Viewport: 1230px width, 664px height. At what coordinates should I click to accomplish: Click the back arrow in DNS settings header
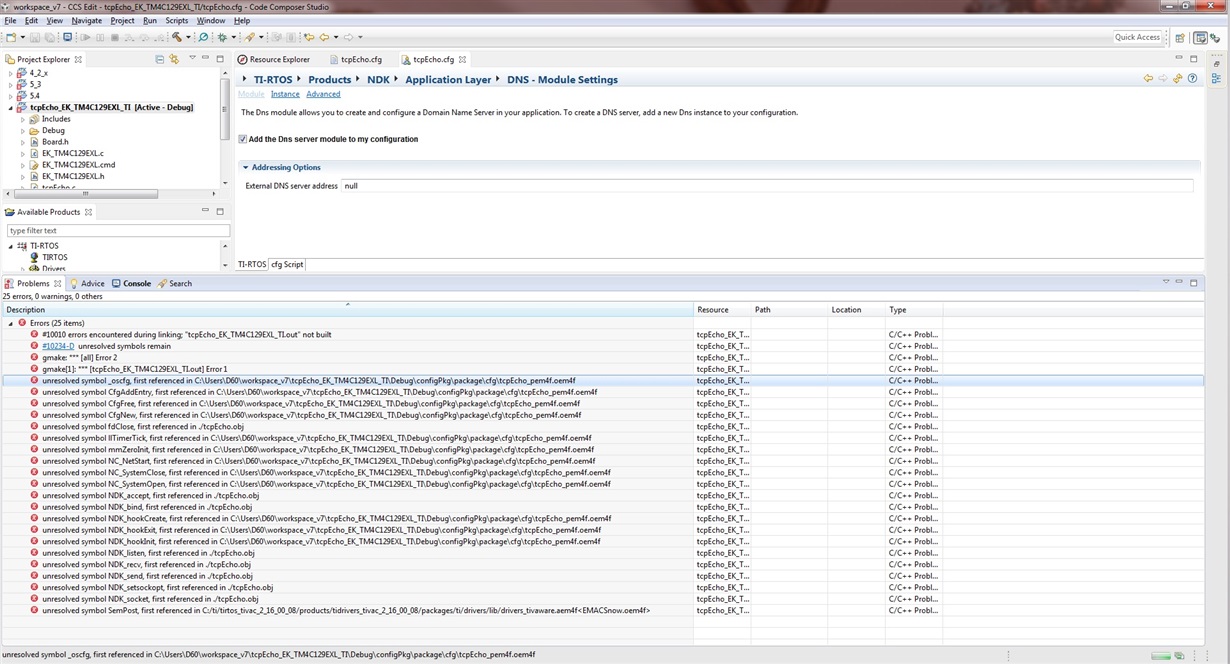1148,79
